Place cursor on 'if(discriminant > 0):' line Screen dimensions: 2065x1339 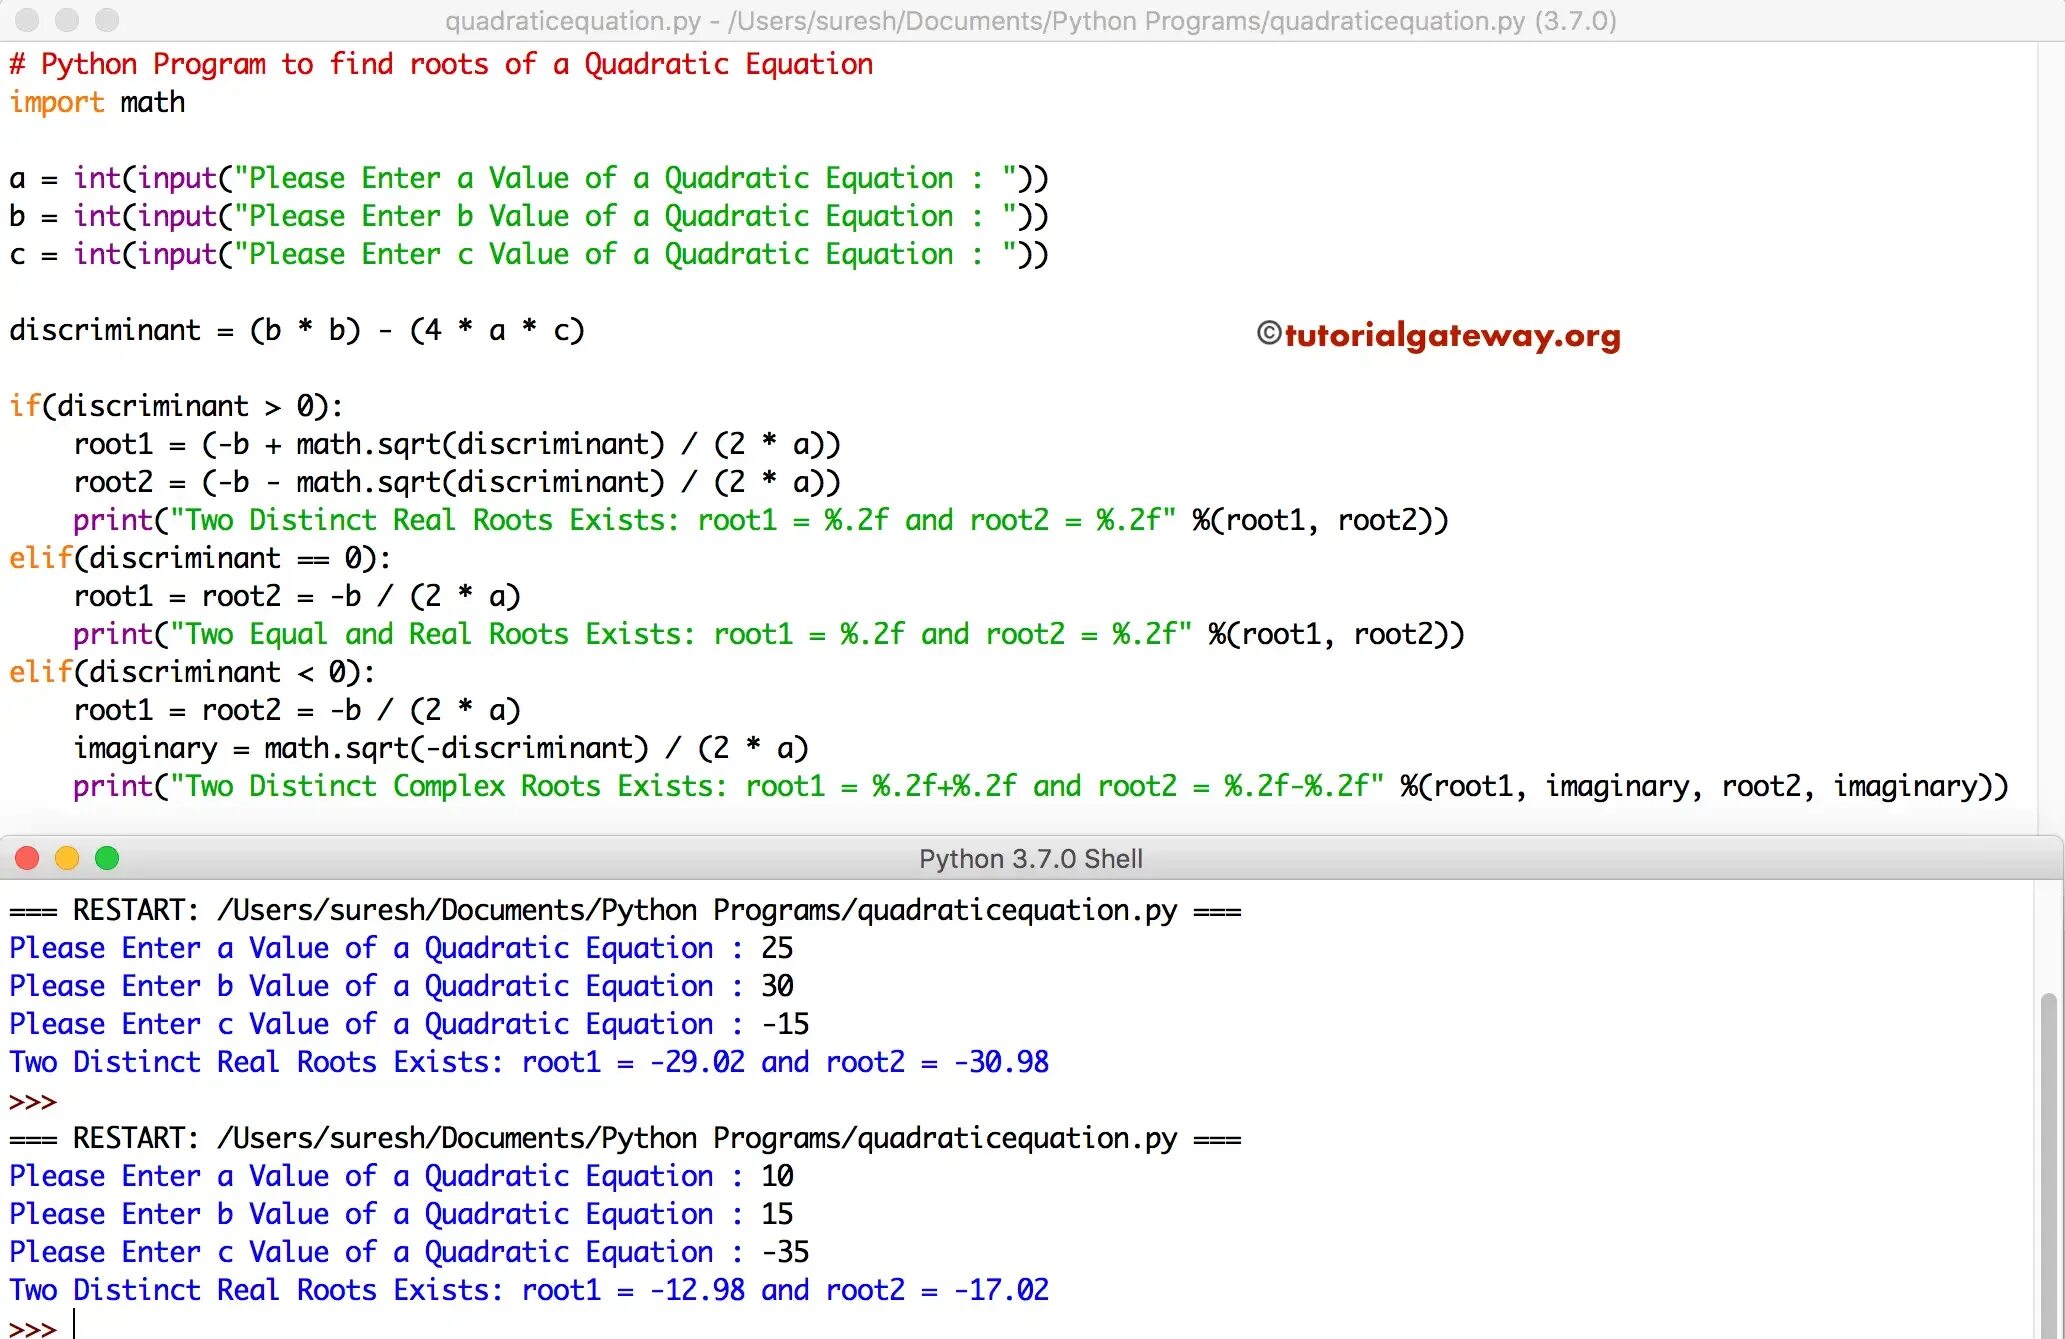pyautogui.click(x=176, y=406)
